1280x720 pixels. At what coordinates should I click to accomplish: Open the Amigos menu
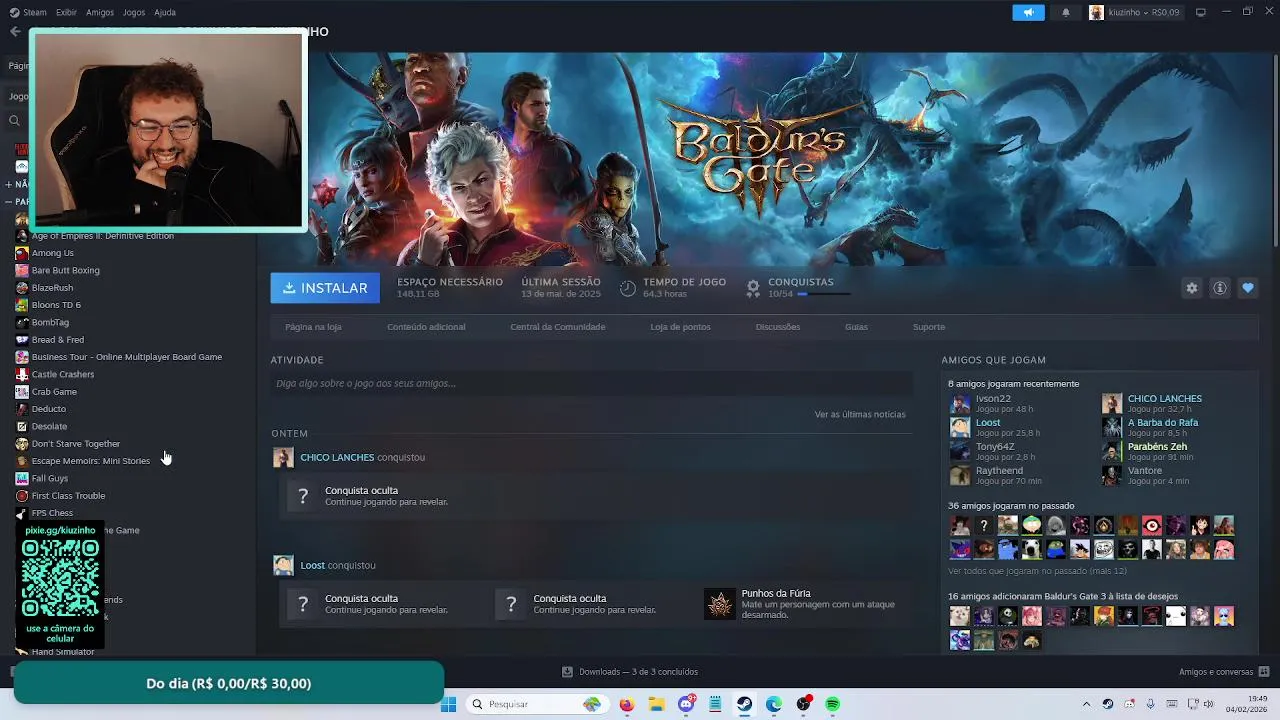point(100,12)
